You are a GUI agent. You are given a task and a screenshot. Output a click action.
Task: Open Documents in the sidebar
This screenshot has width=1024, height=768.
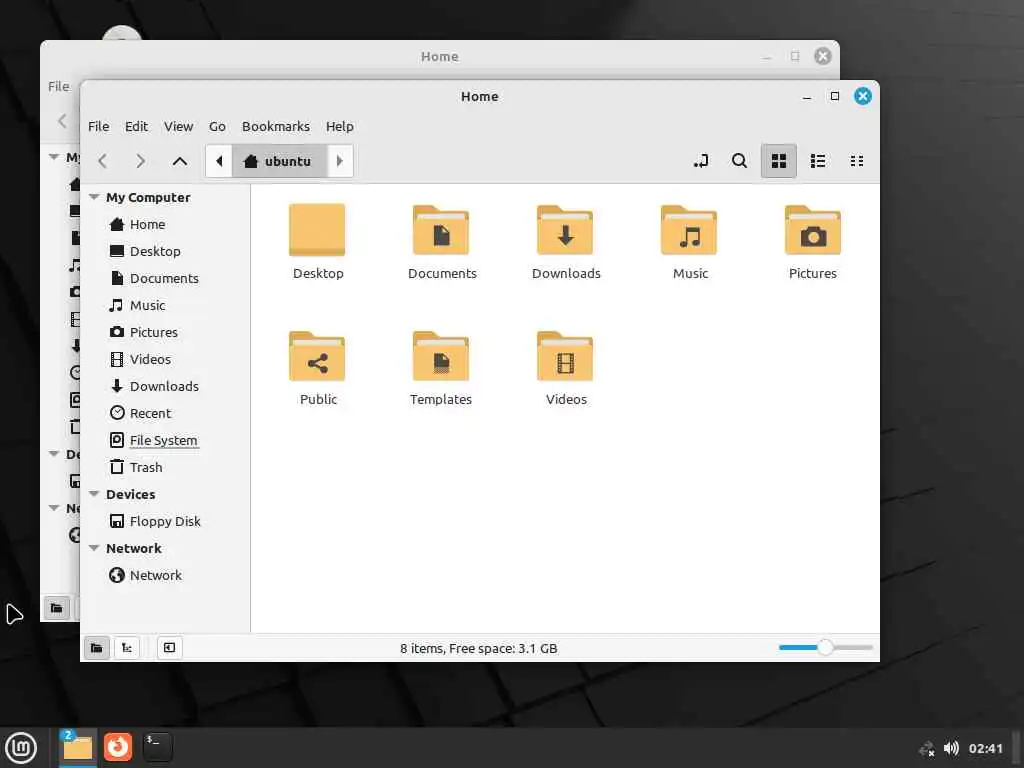[x=164, y=278]
